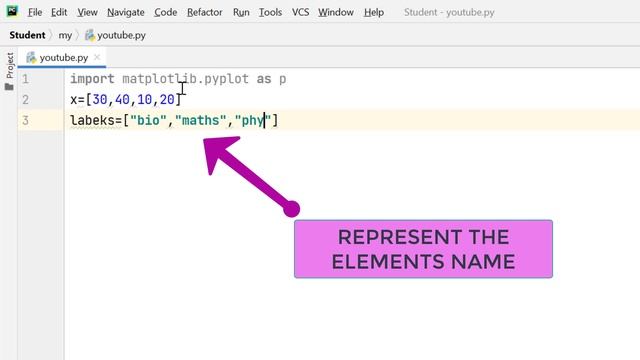The width and height of the screenshot is (640, 360).
Task: Click the word import on line 1
Action: [92, 79]
